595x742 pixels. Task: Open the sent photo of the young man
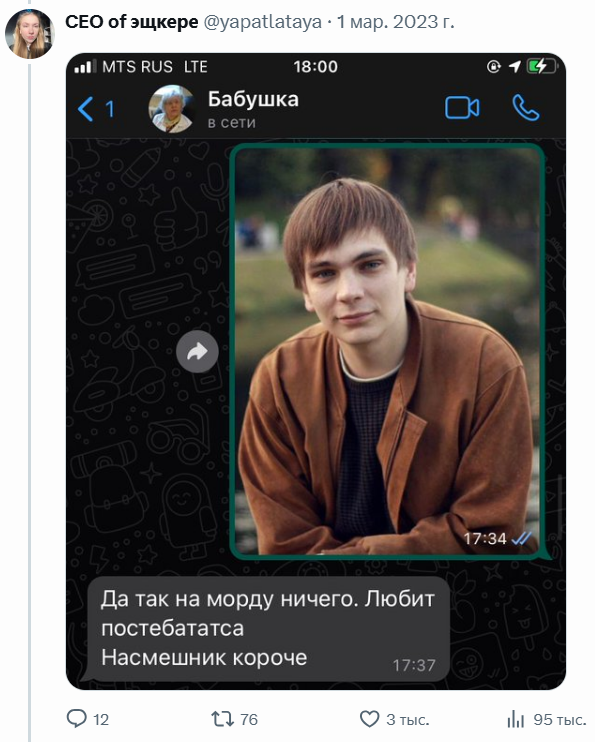tap(388, 351)
